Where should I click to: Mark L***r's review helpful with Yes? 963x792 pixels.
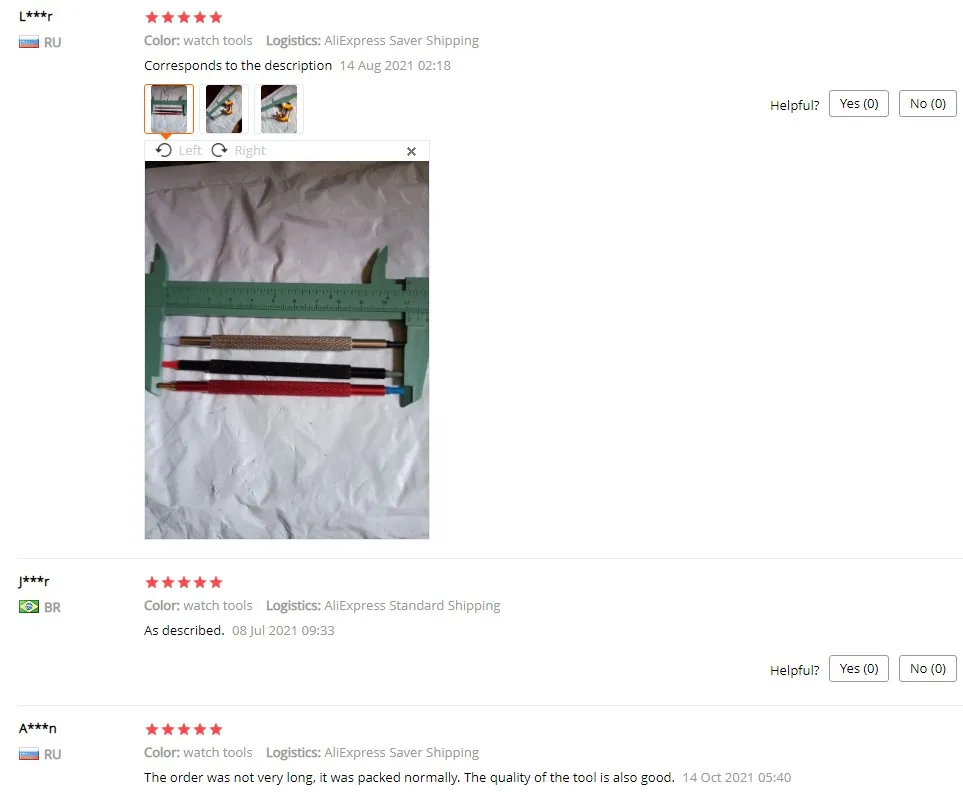[x=859, y=104]
